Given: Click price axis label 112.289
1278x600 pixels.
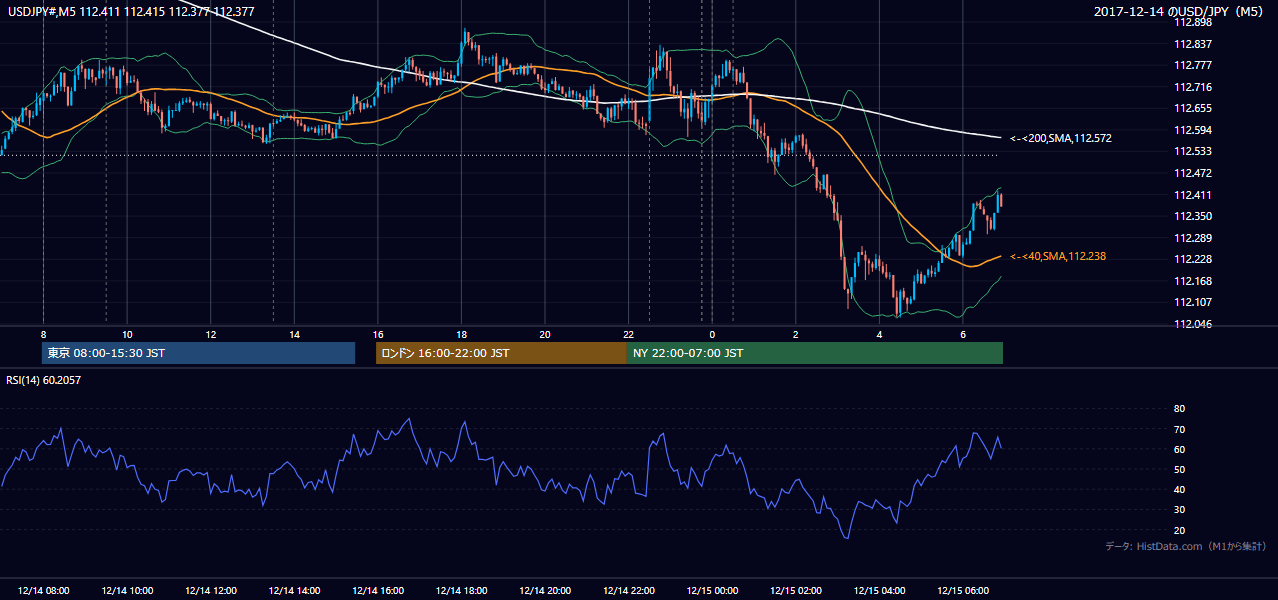Looking at the screenshot, I should (1192, 238).
